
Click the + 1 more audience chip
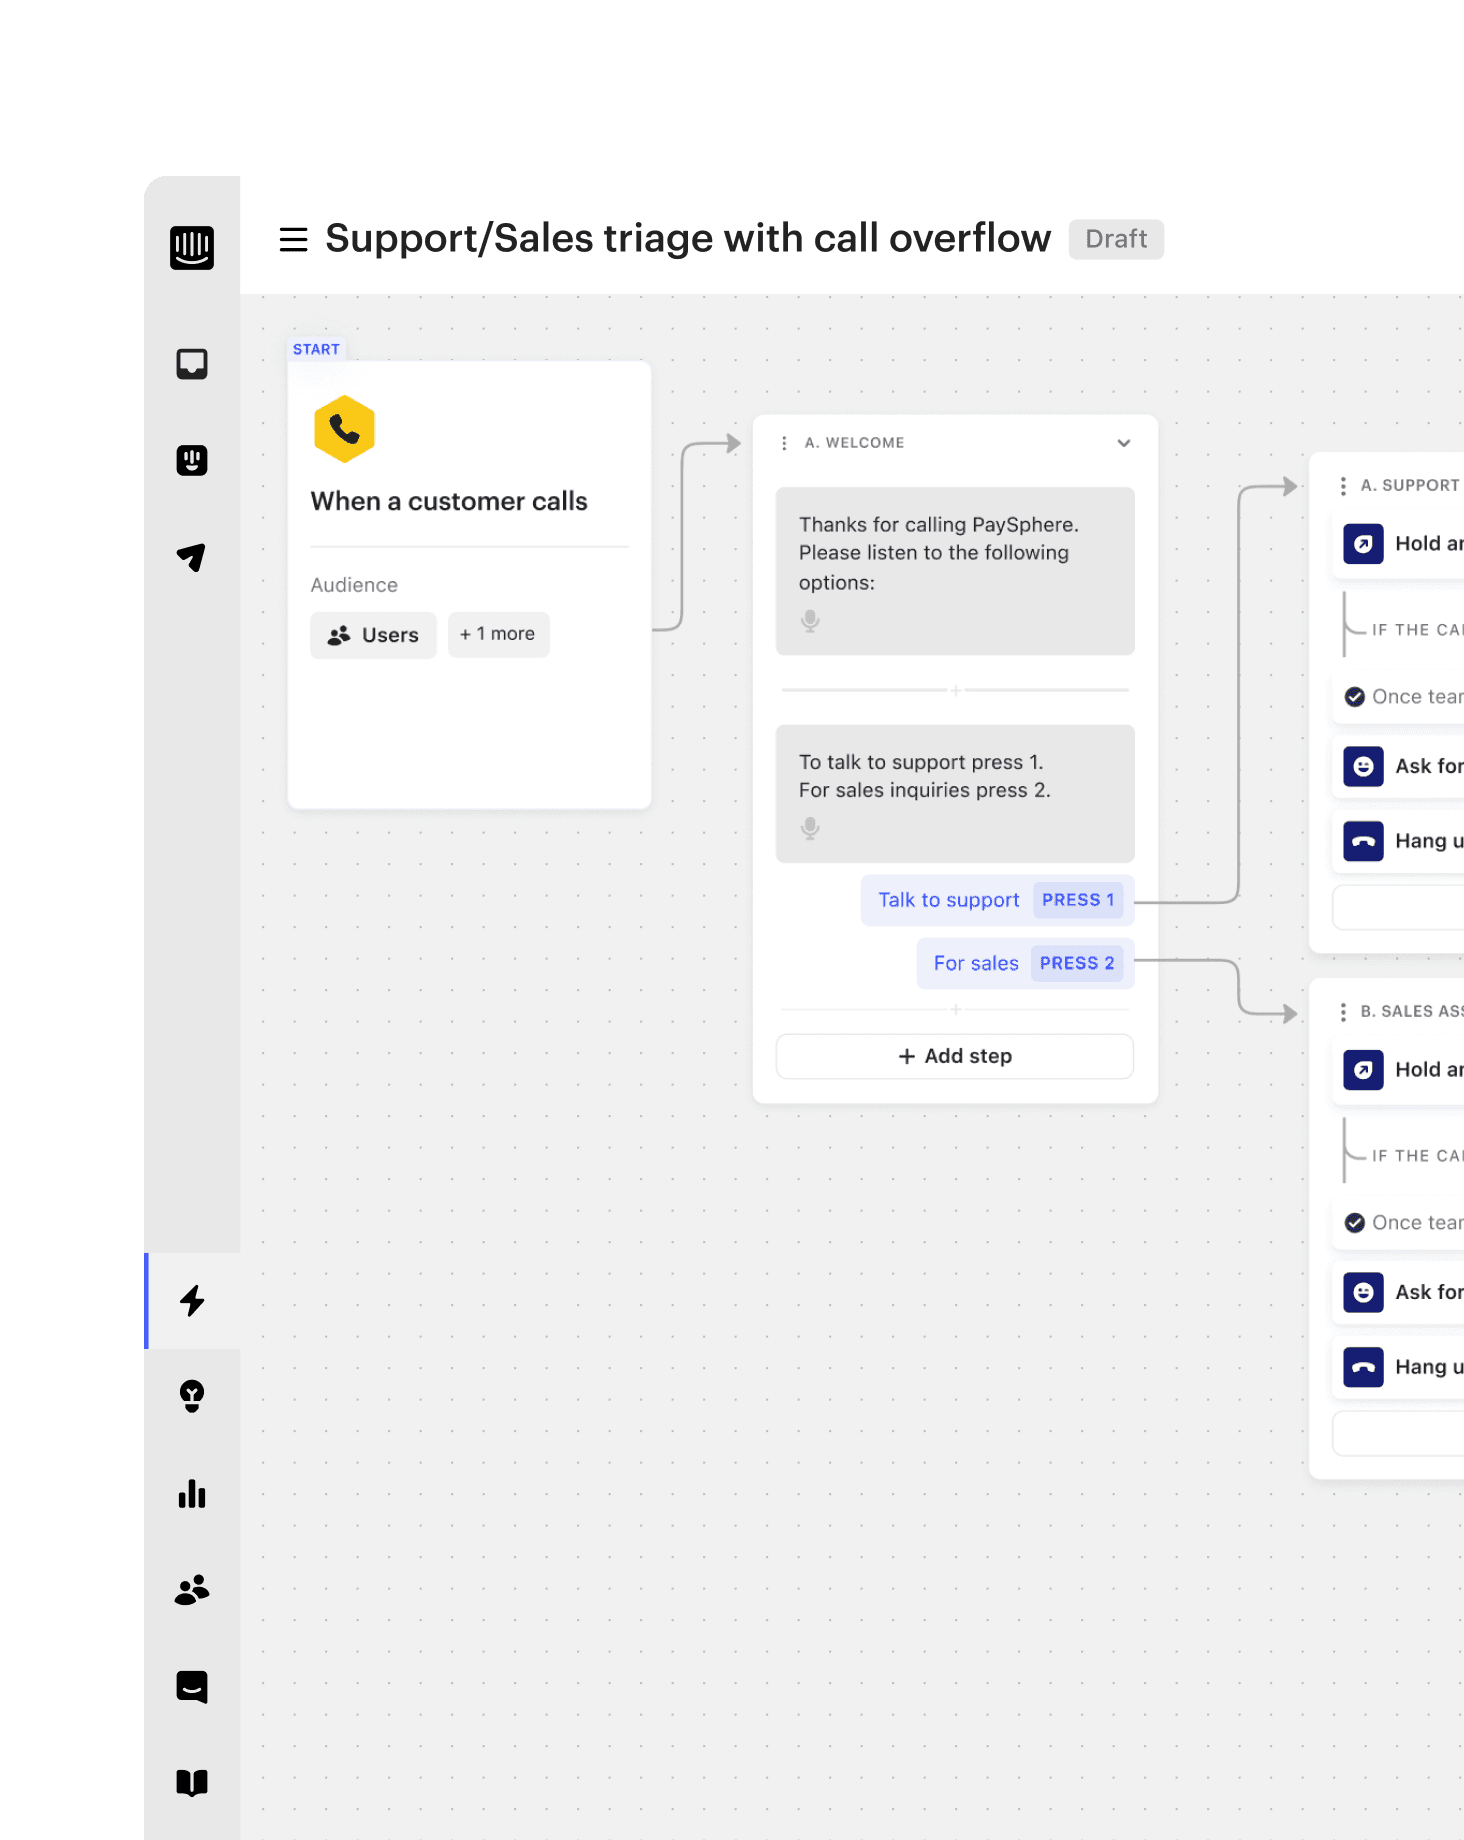click(x=498, y=634)
